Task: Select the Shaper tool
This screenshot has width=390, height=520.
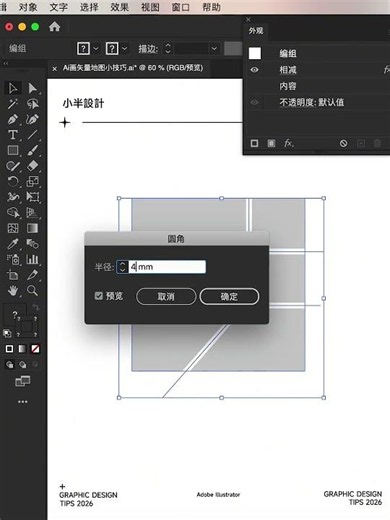Action: pos(13,166)
